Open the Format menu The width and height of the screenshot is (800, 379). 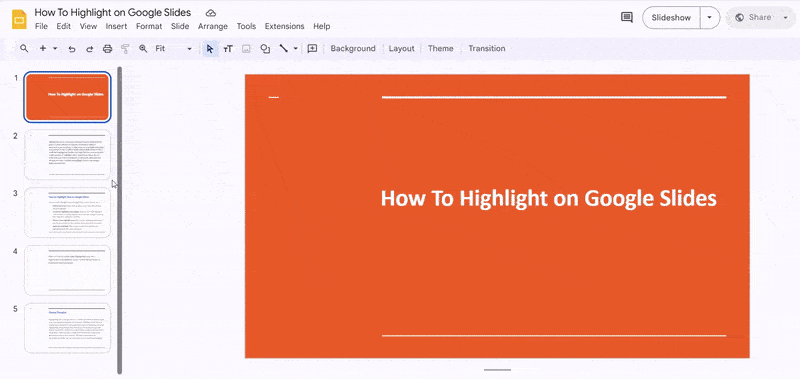pyautogui.click(x=149, y=27)
